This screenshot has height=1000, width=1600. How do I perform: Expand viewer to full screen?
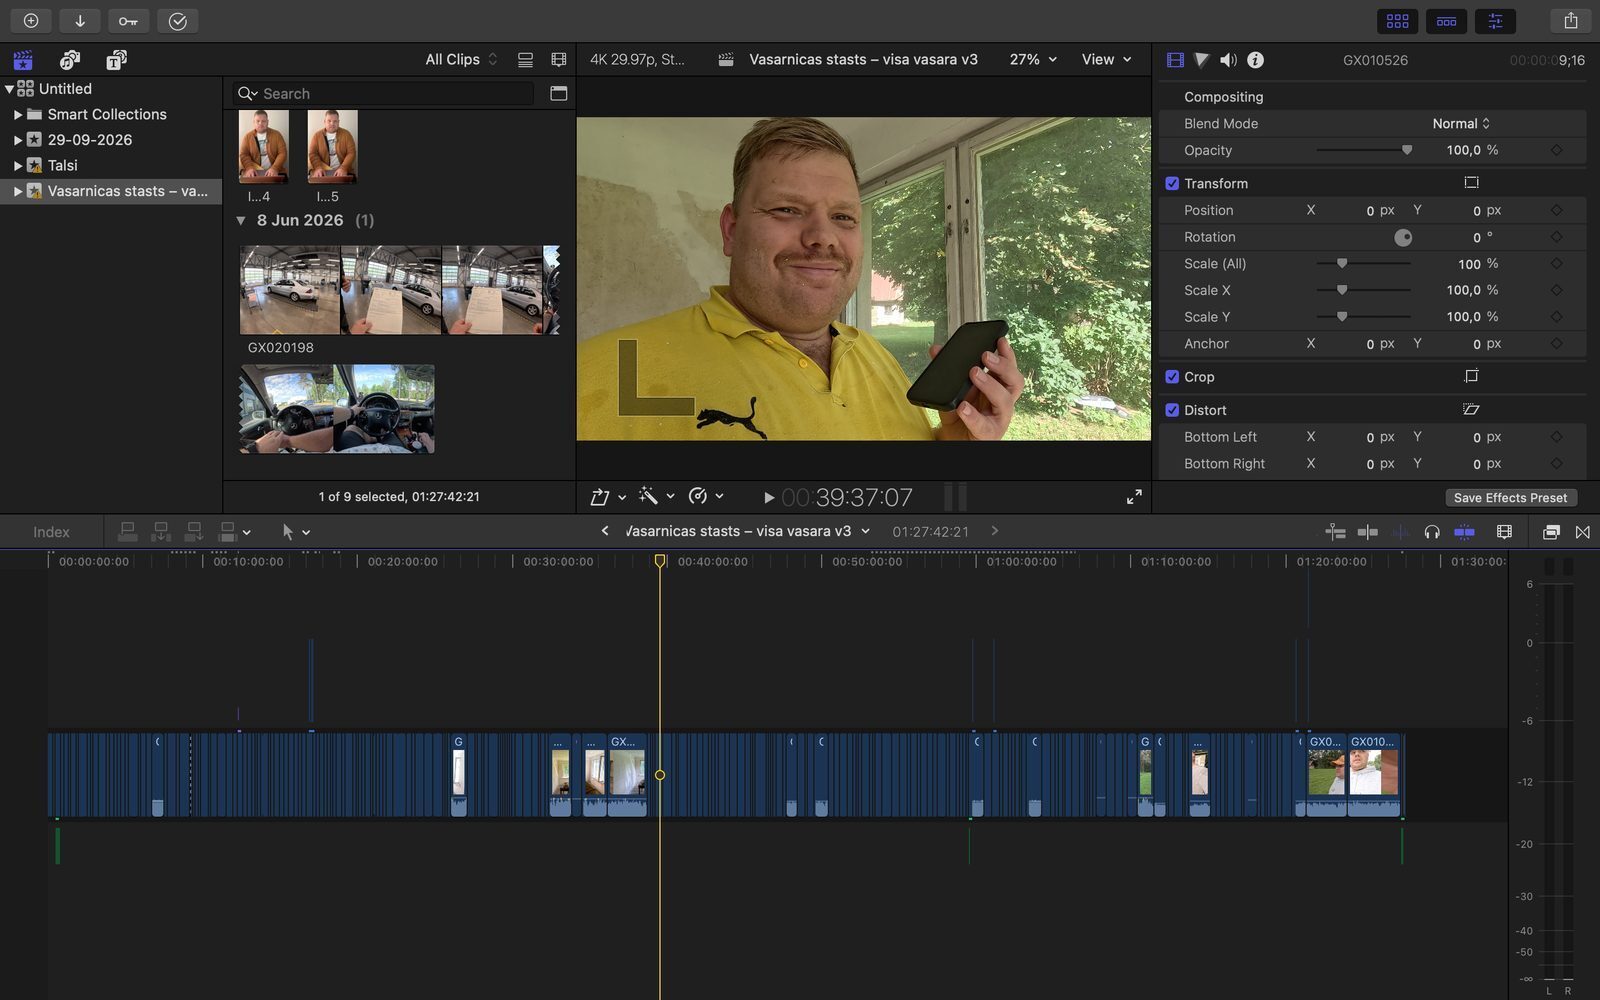click(1134, 497)
